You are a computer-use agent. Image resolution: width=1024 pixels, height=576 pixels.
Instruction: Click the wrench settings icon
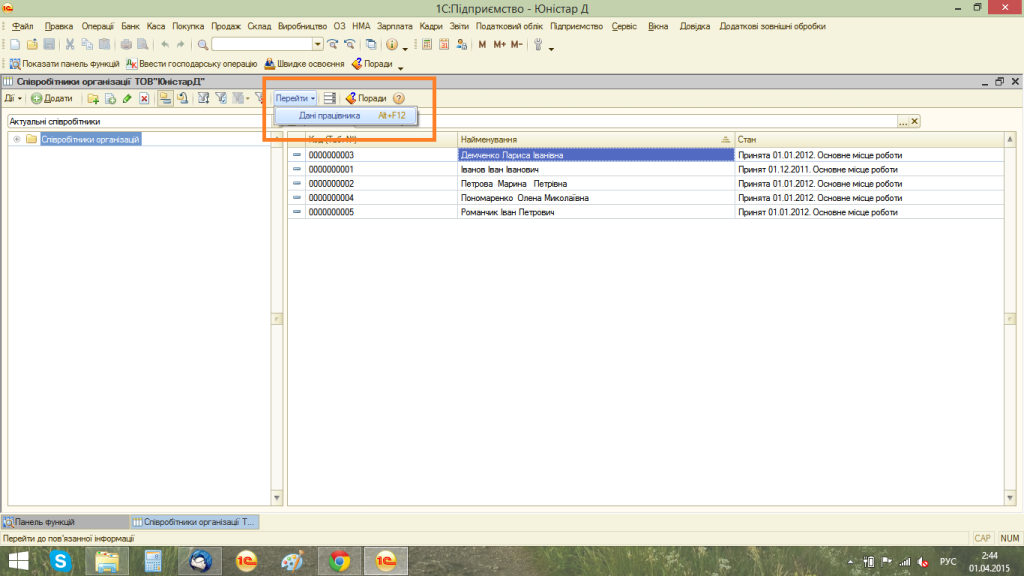coord(538,44)
